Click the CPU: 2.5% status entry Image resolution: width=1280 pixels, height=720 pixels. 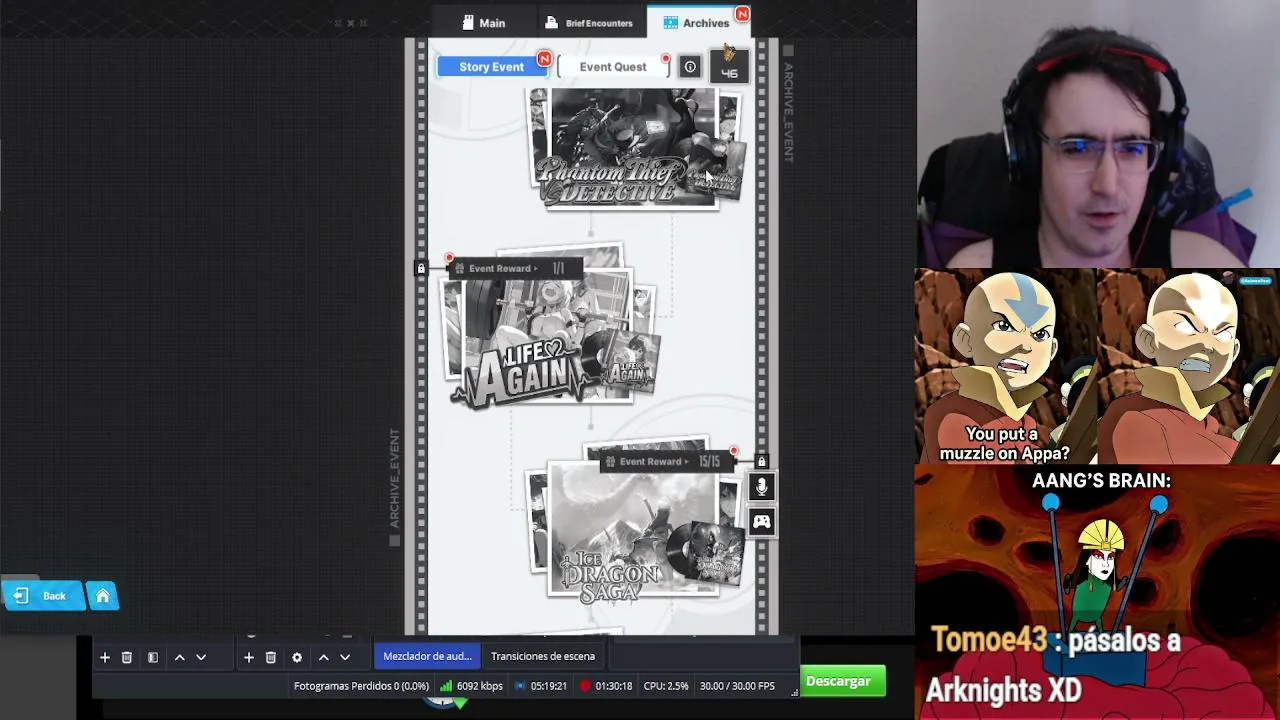(x=666, y=686)
